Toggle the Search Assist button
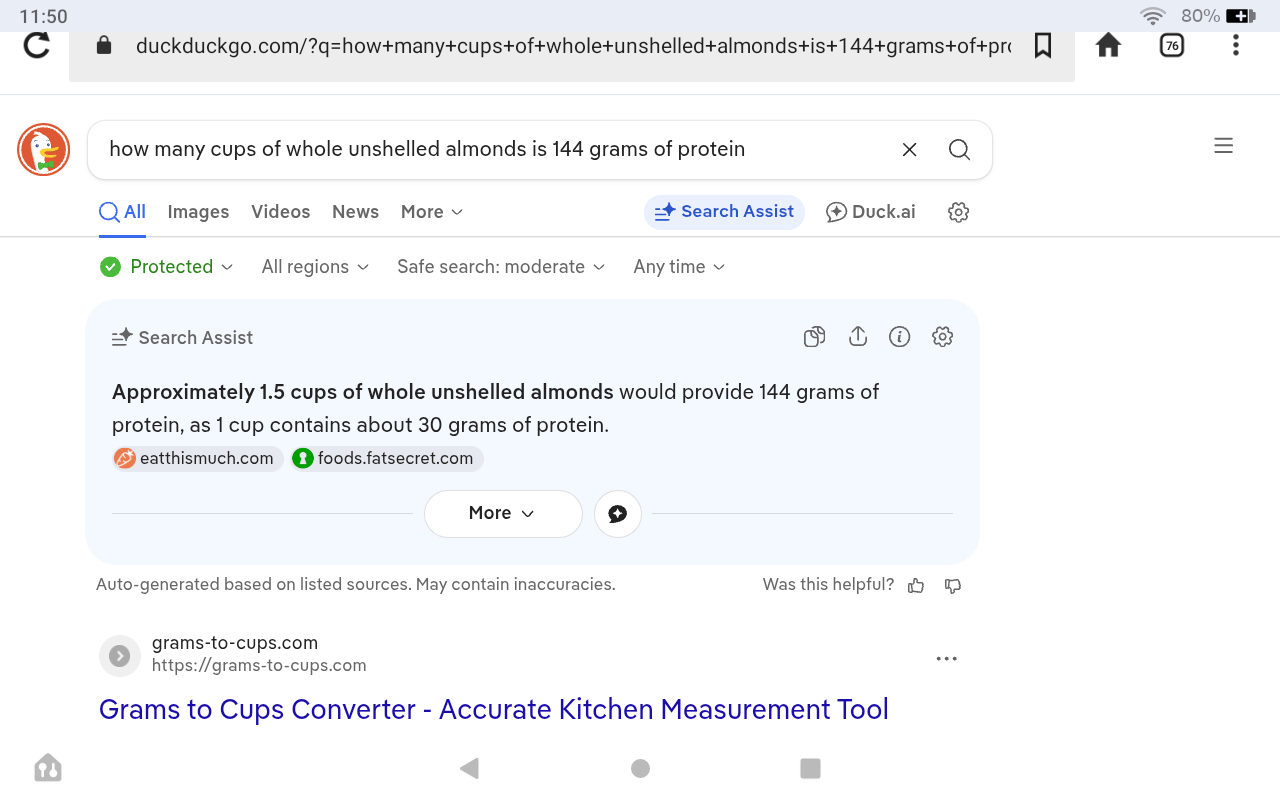Screen dimensions: 1280x800 click(x=724, y=212)
